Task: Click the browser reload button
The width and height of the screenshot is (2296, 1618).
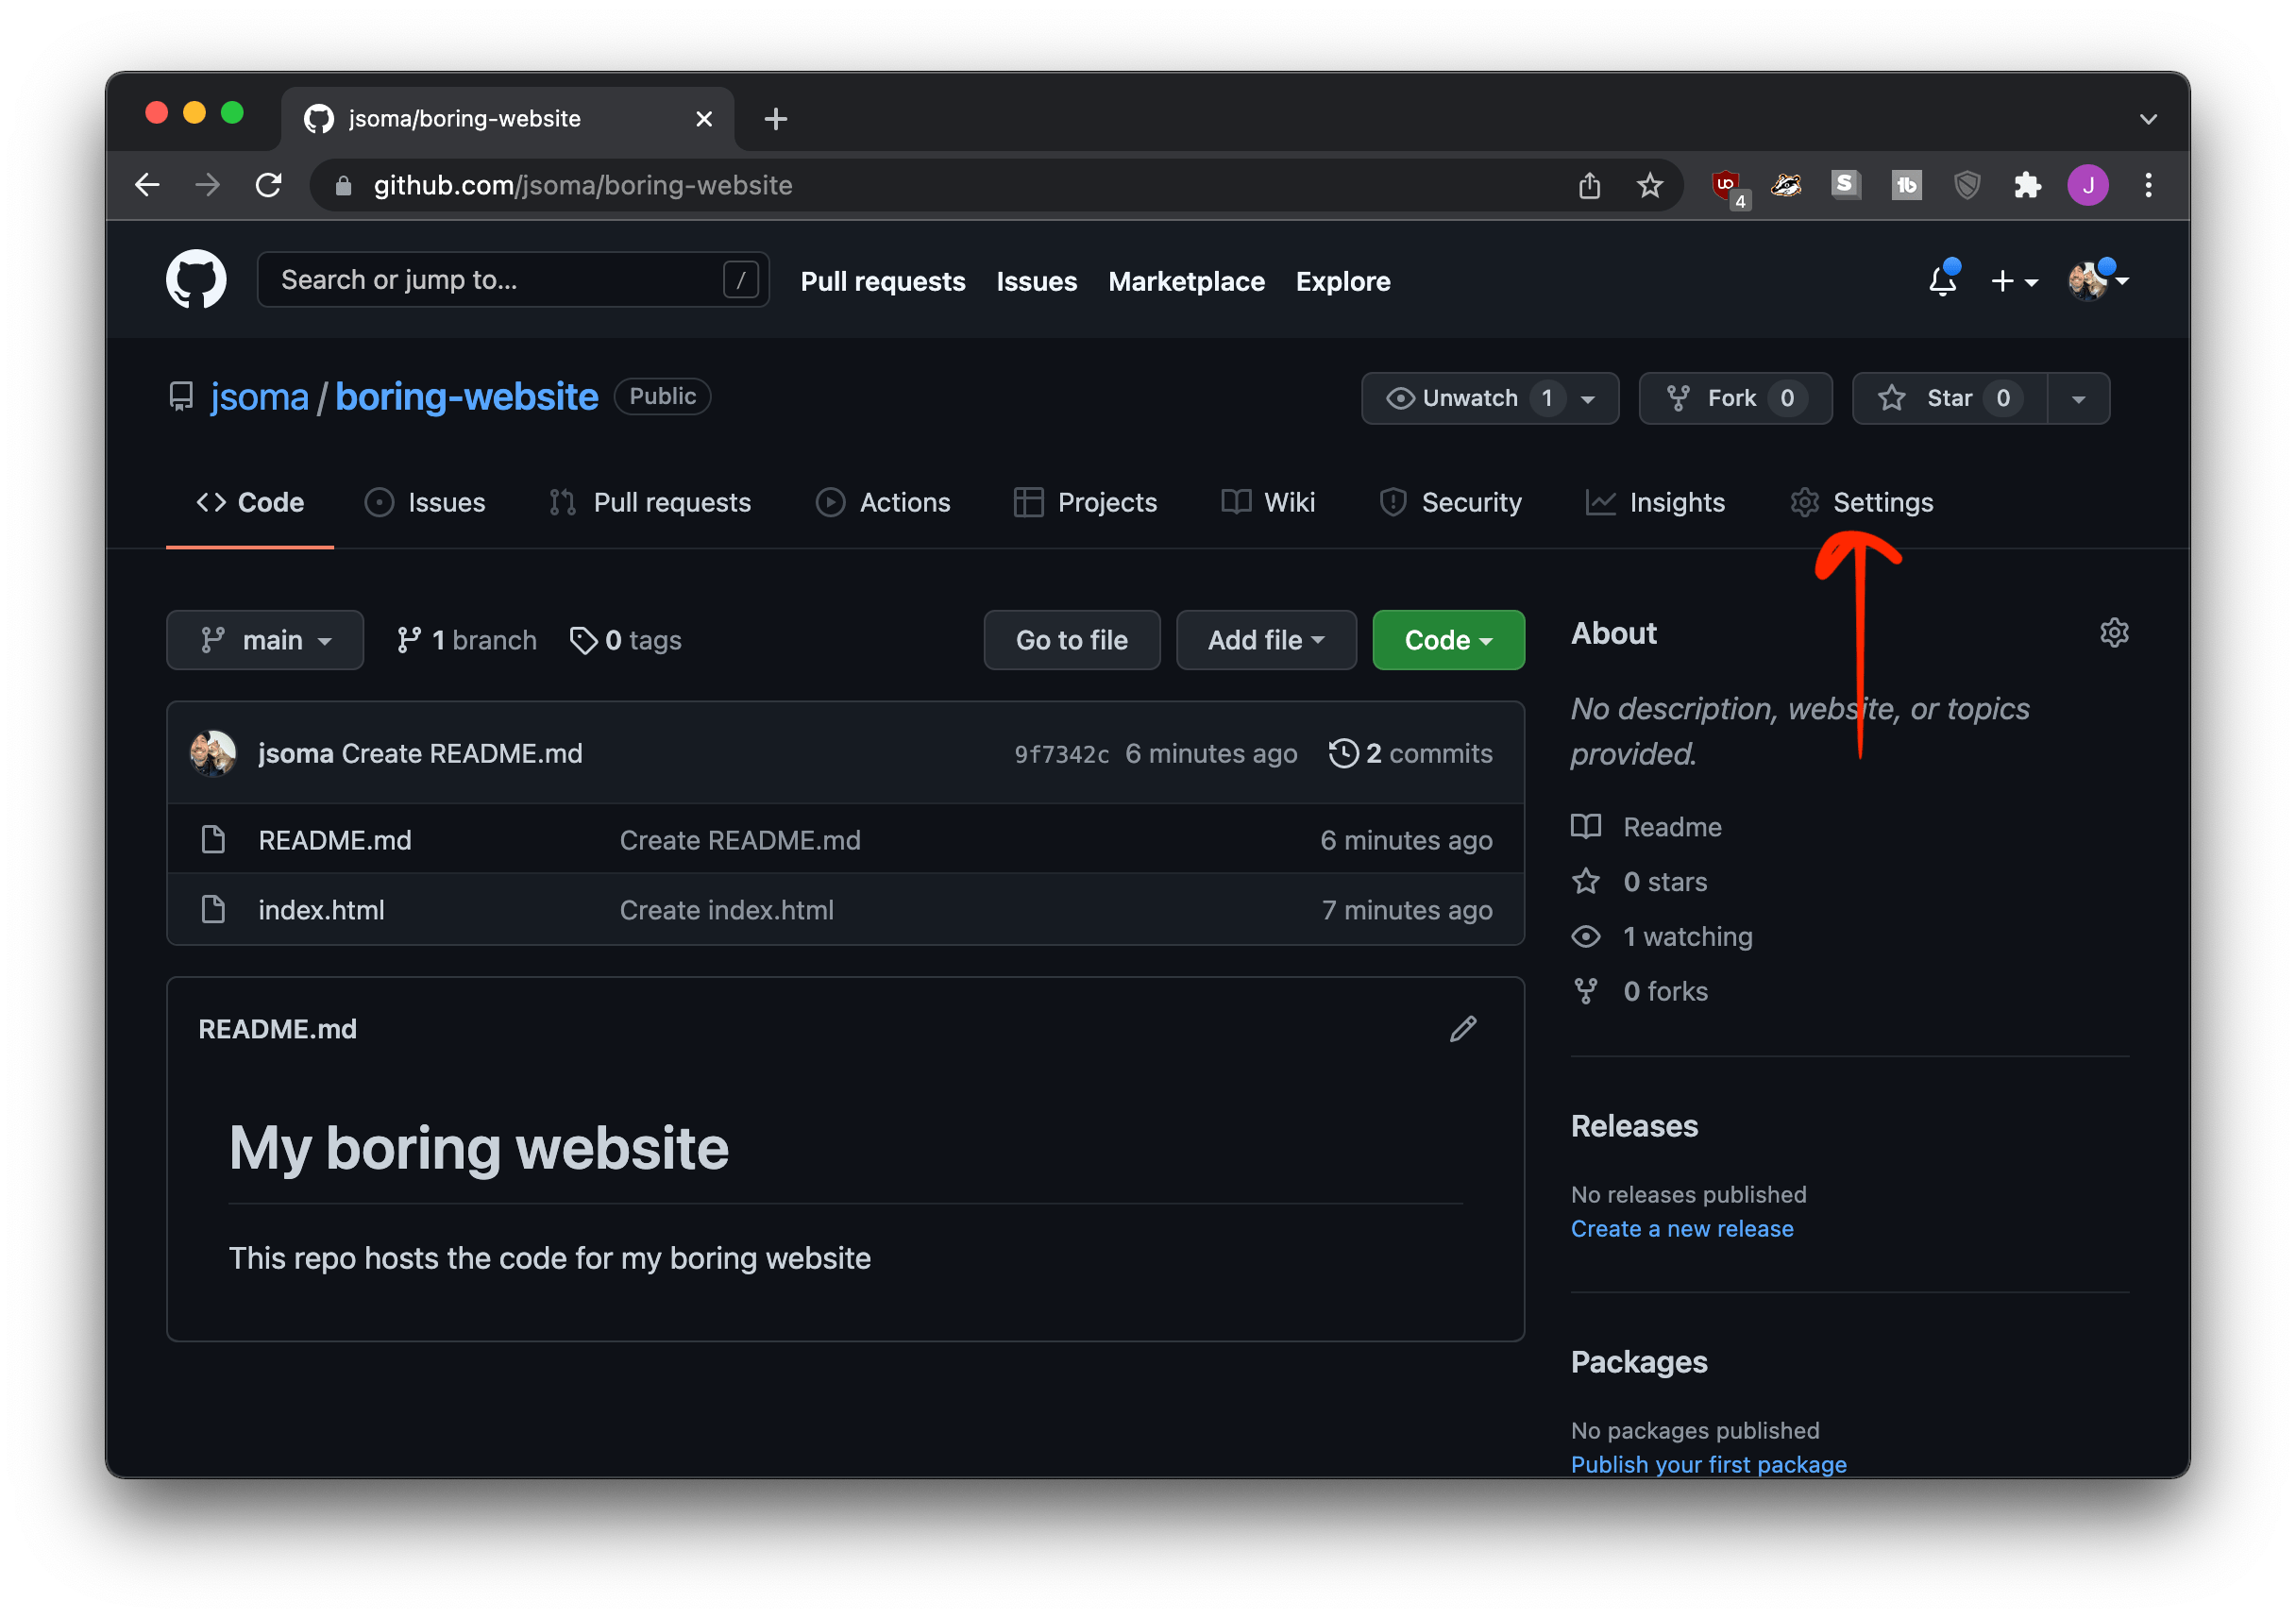Action: pyautogui.click(x=268, y=186)
